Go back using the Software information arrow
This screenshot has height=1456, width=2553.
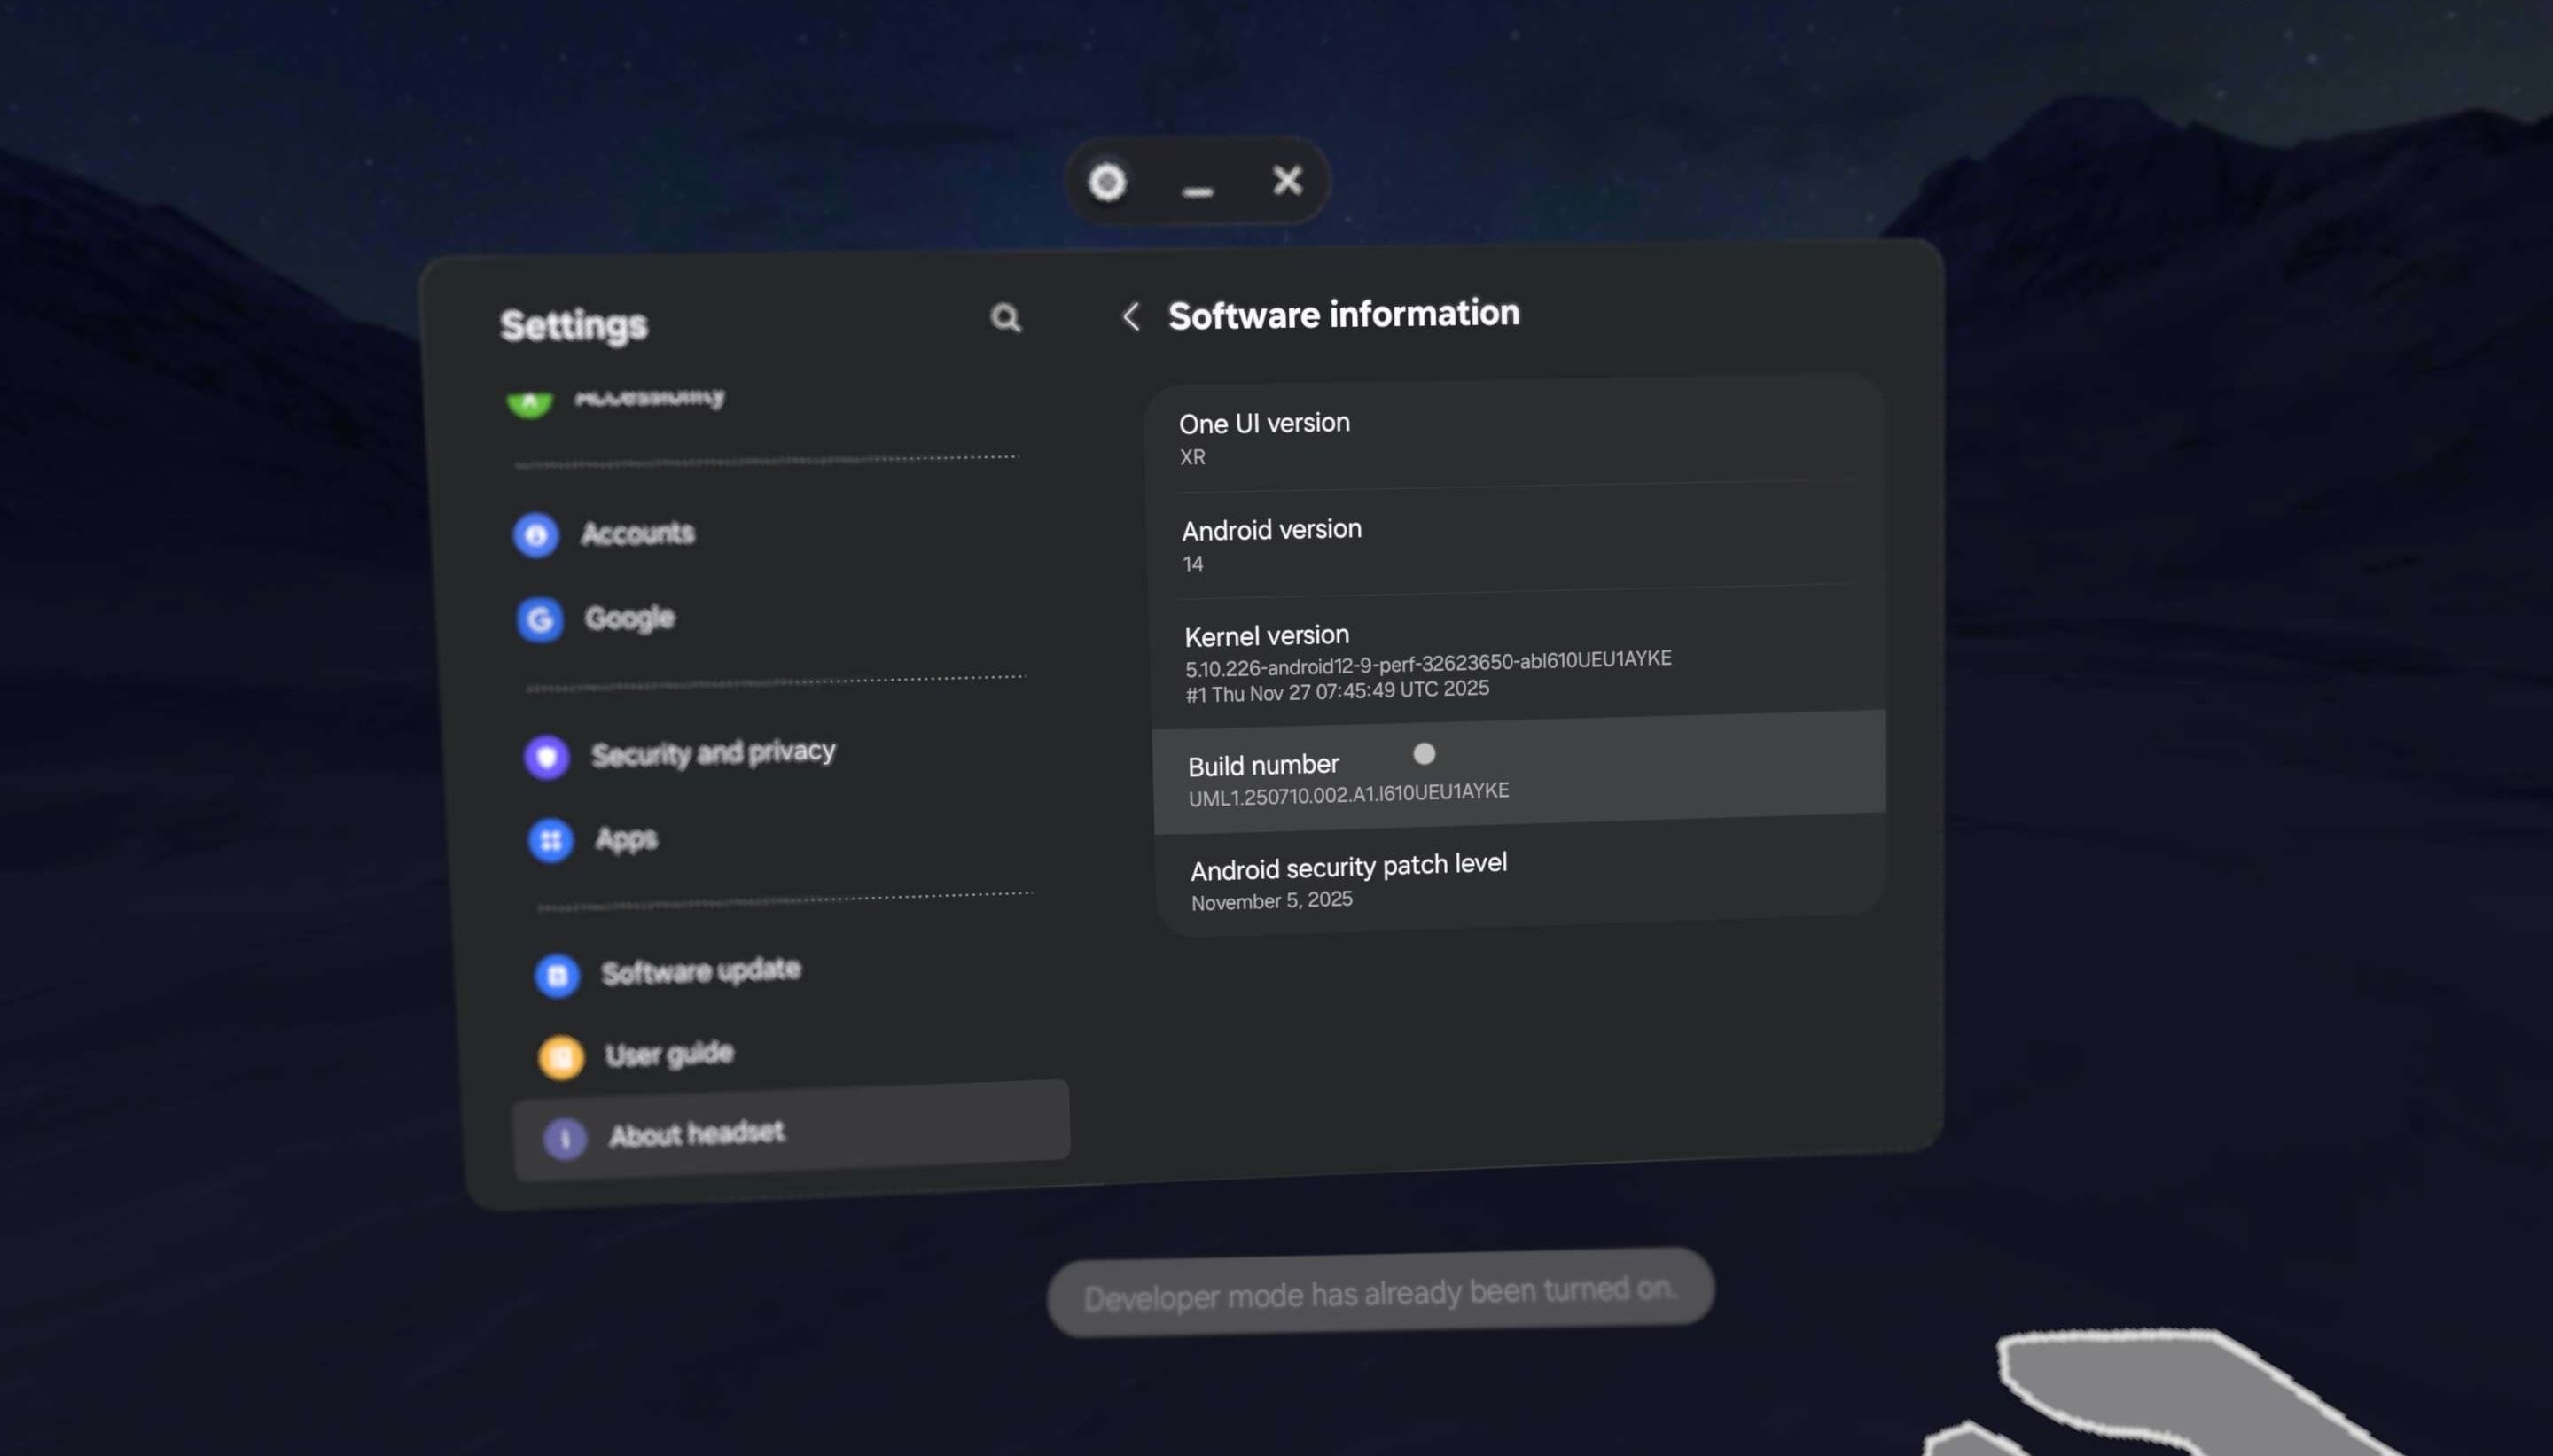pyautogui.click(x=1131, y=317)
